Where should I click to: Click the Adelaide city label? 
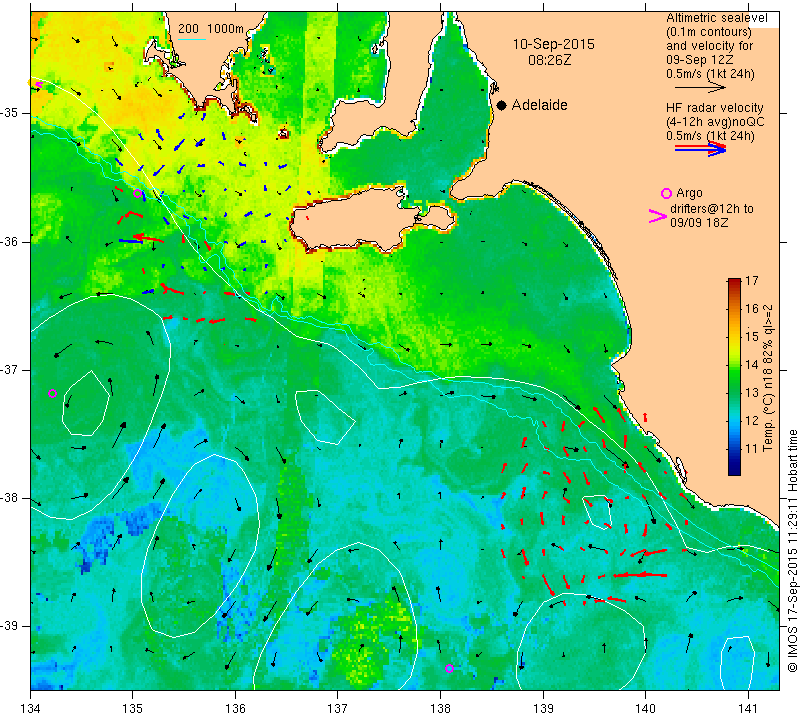[539, 105]
